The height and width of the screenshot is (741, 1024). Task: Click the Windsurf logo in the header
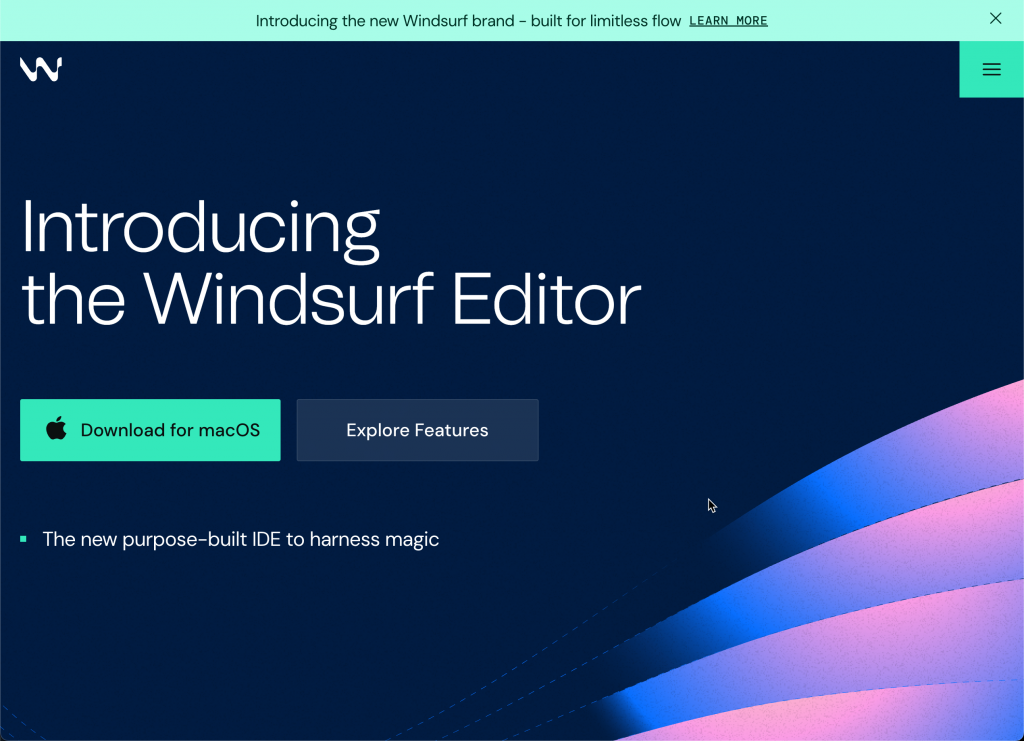click(x=41, y=69)
